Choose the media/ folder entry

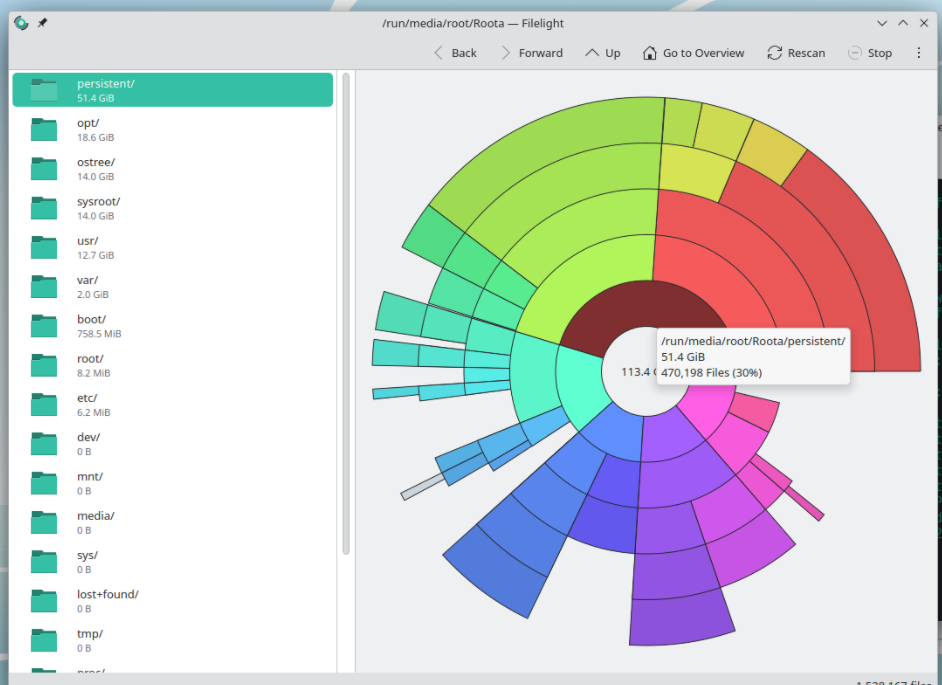(x=172, y=522)
